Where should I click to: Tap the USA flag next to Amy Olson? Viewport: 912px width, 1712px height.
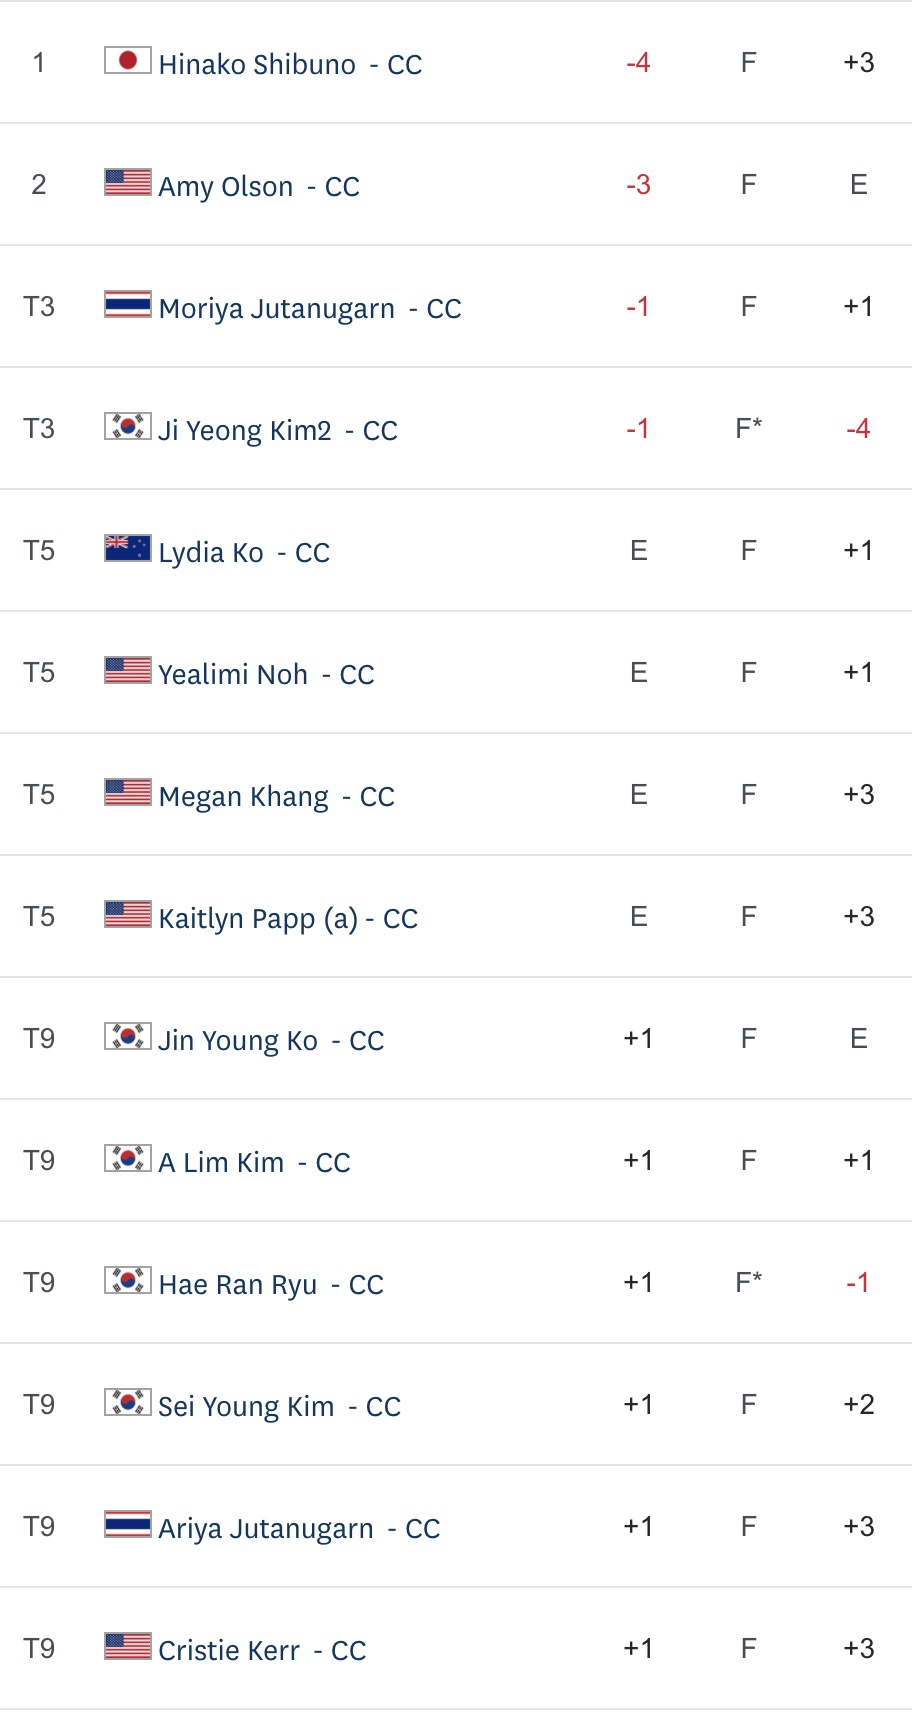pyautogui.click(x=128, y=183)
